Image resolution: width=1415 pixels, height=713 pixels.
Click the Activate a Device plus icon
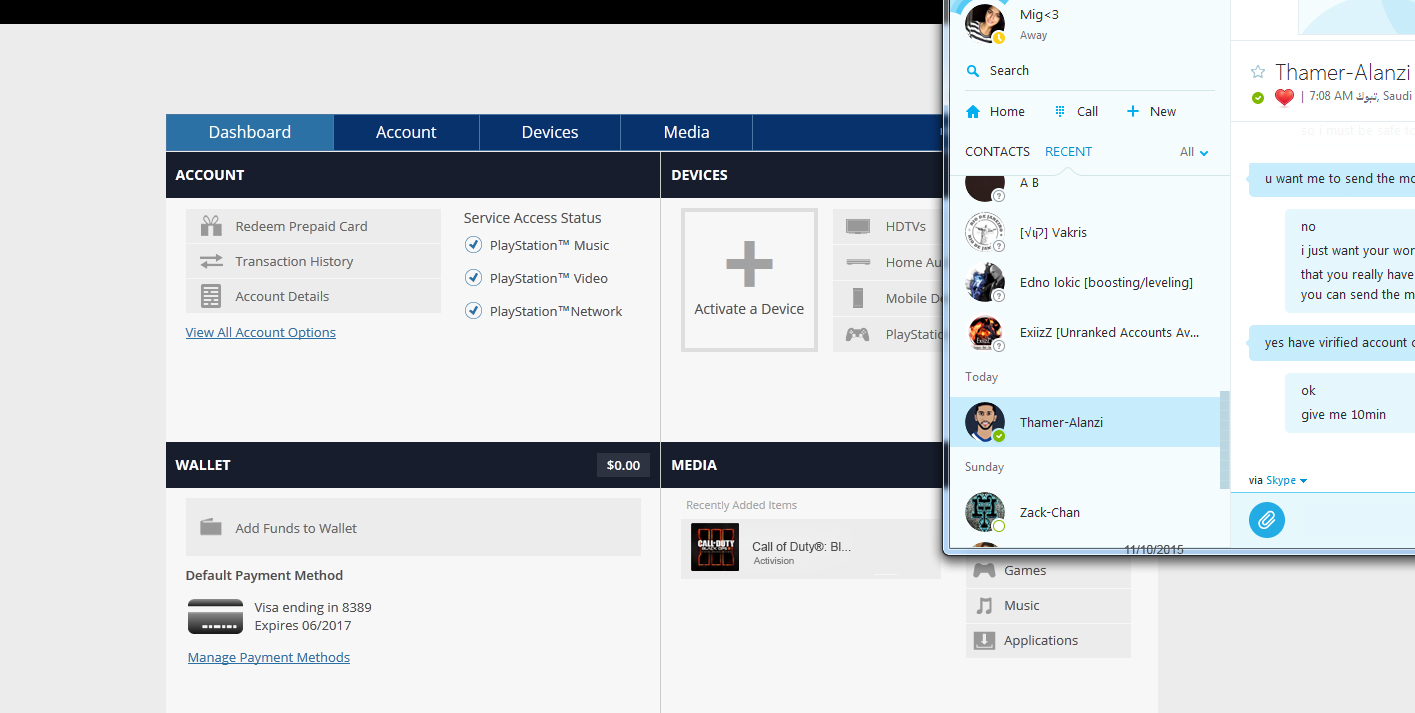click(x=749, y=264)
